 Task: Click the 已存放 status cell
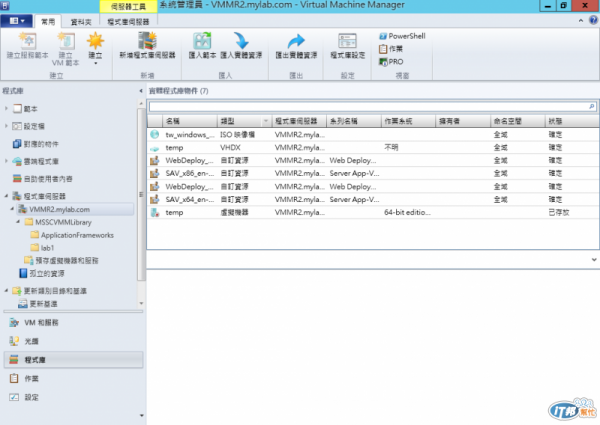coord(559,212)
